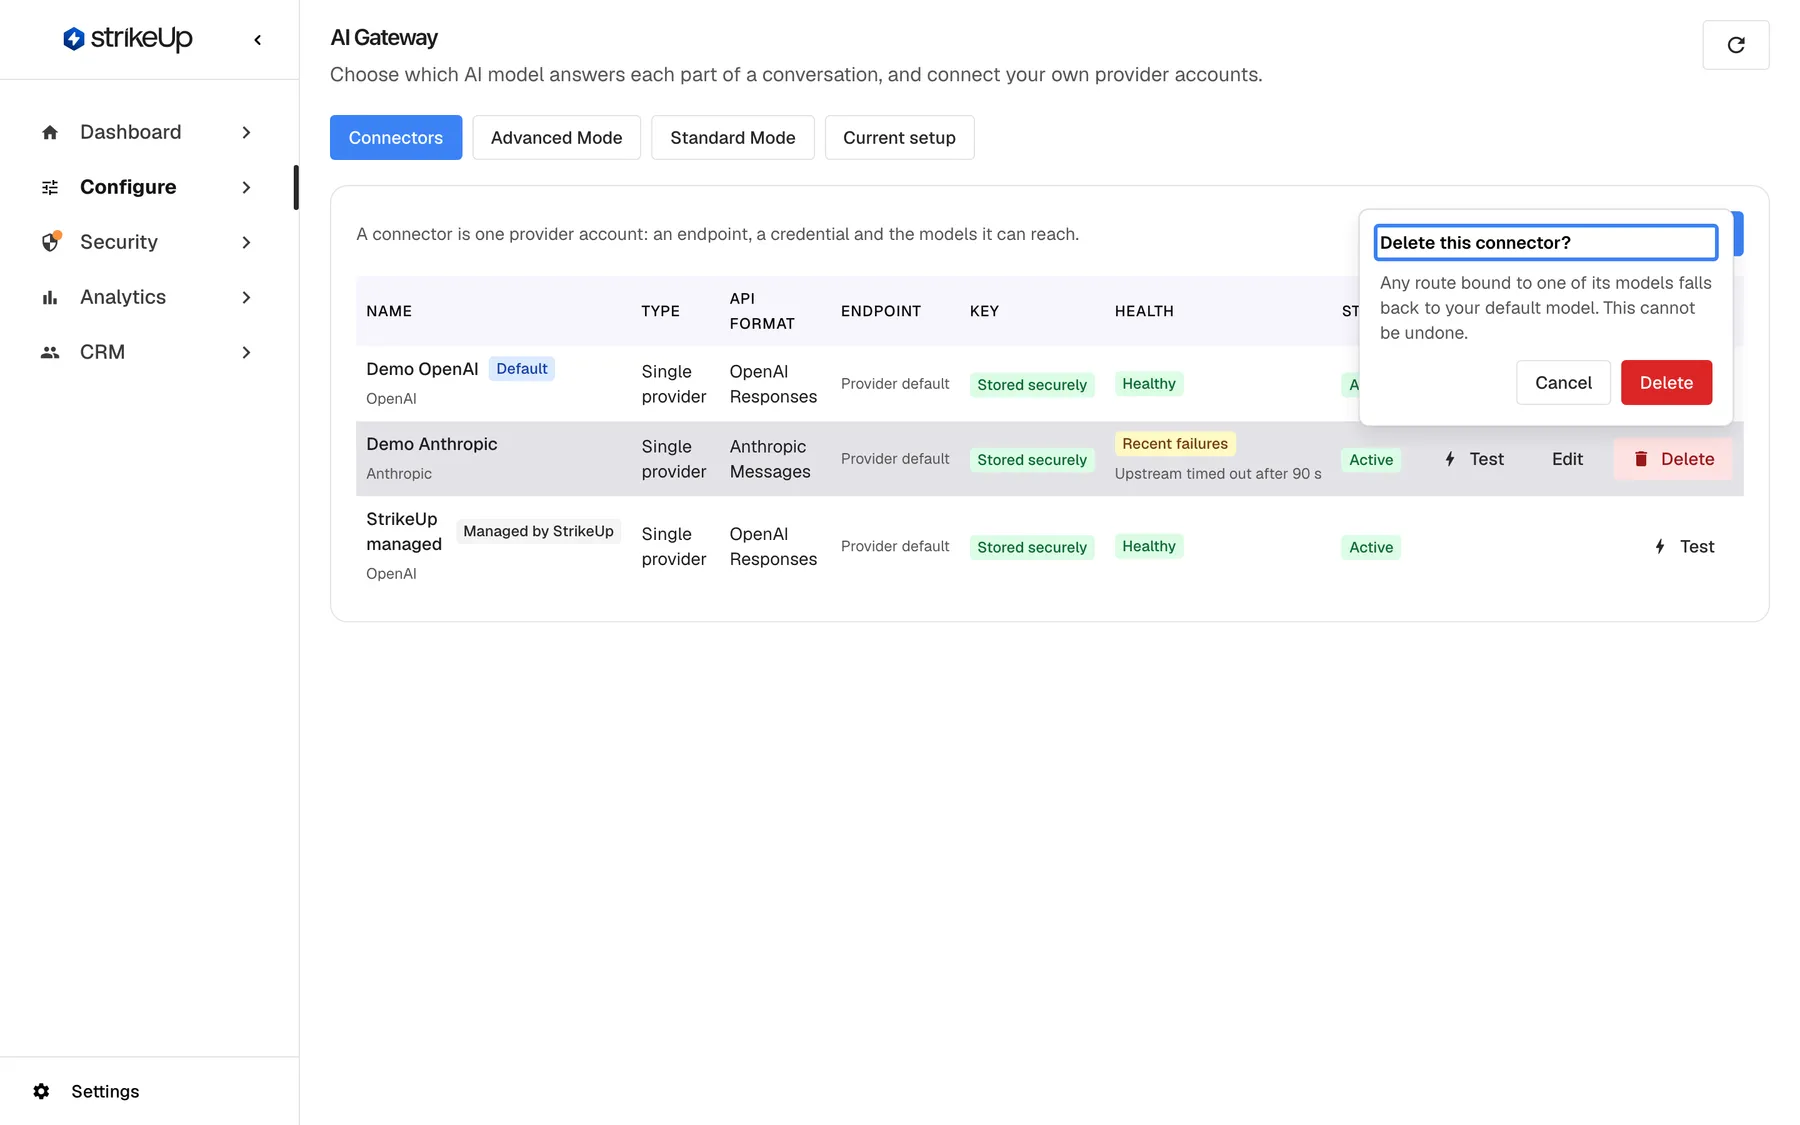Click "Upstream timed out after 90 s" text
Image resolution: width=1800 pixels, height=1125 pixels.
[1218, 473]
